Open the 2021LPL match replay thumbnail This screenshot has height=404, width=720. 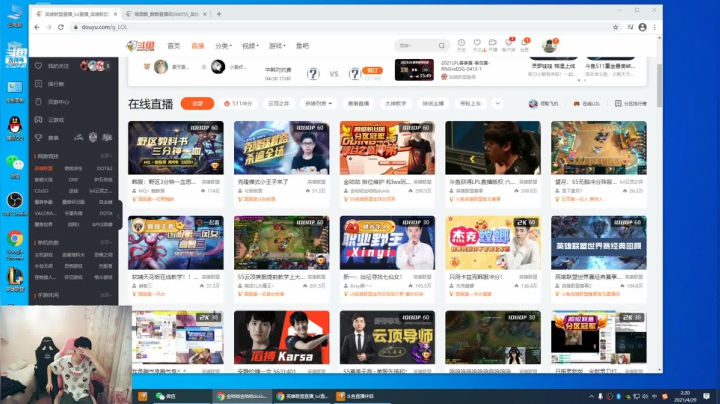tap(414, 70)
